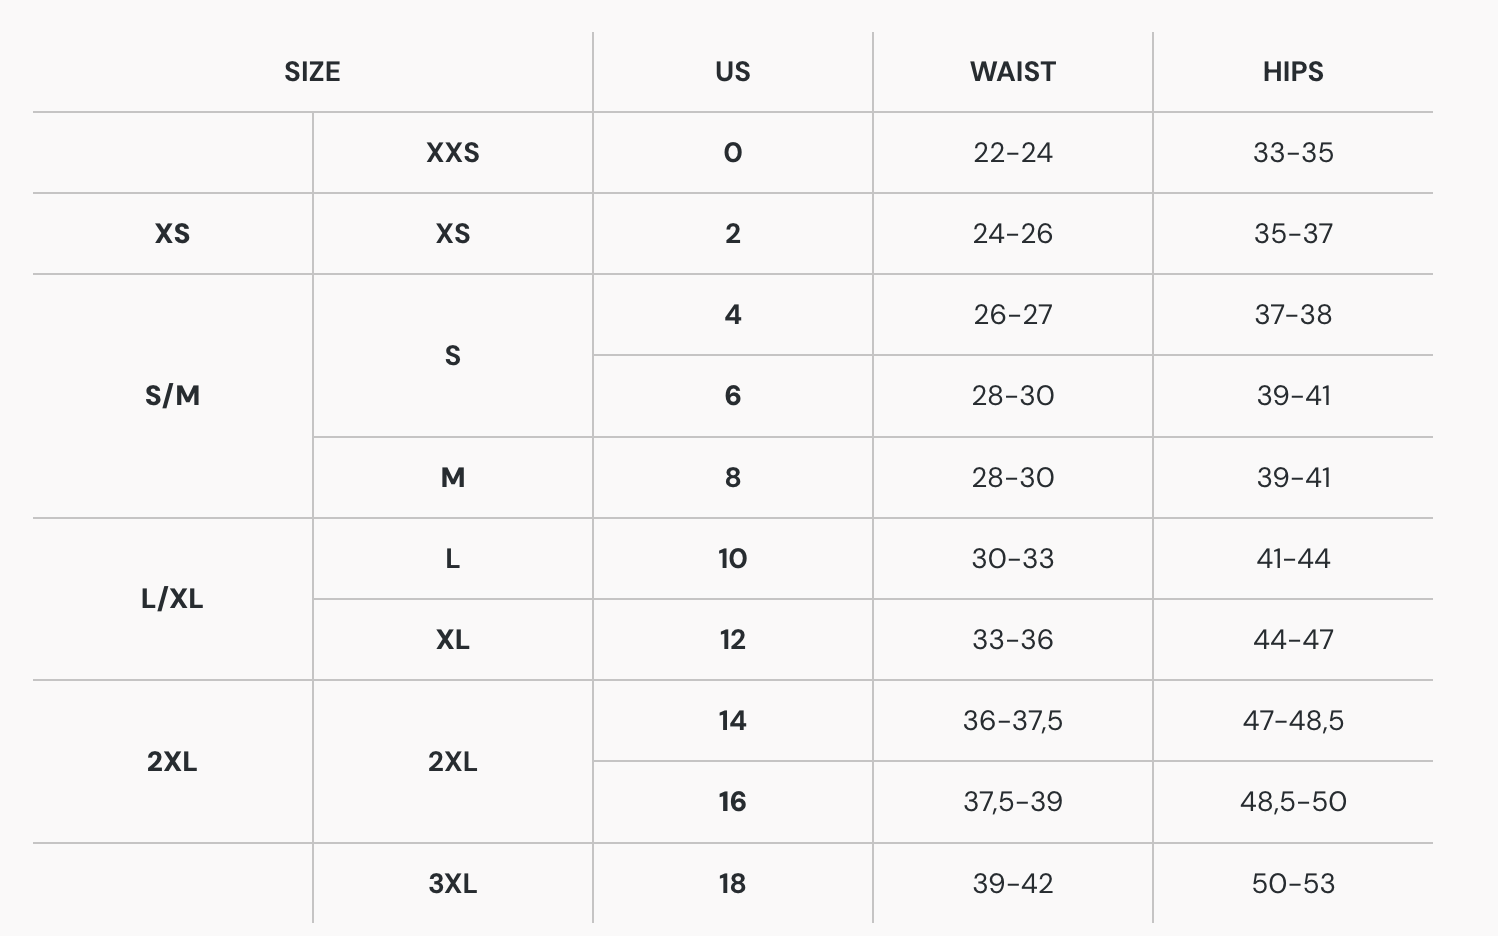Click hips value 50-53

point(1292,884)
